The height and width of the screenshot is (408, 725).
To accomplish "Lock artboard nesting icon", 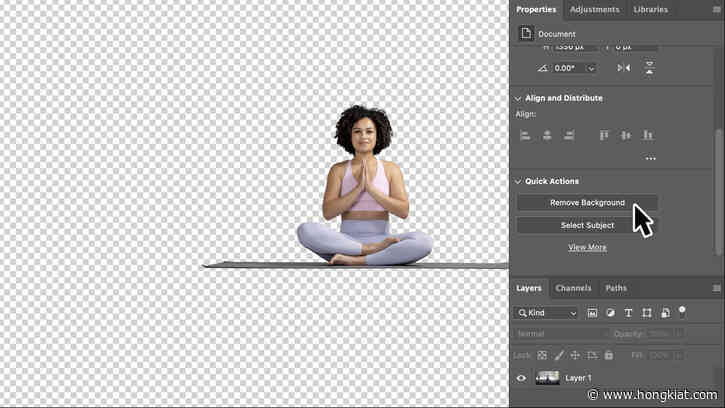I will pyautogui.click(x=592, y=355).
